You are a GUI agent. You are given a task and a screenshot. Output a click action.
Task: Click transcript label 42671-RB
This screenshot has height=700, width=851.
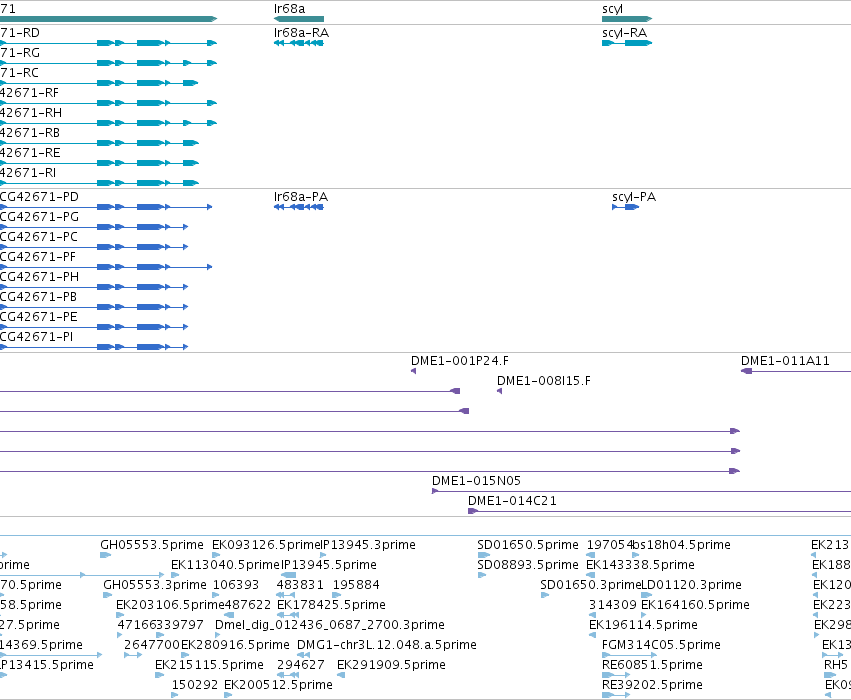click(29, 133)
